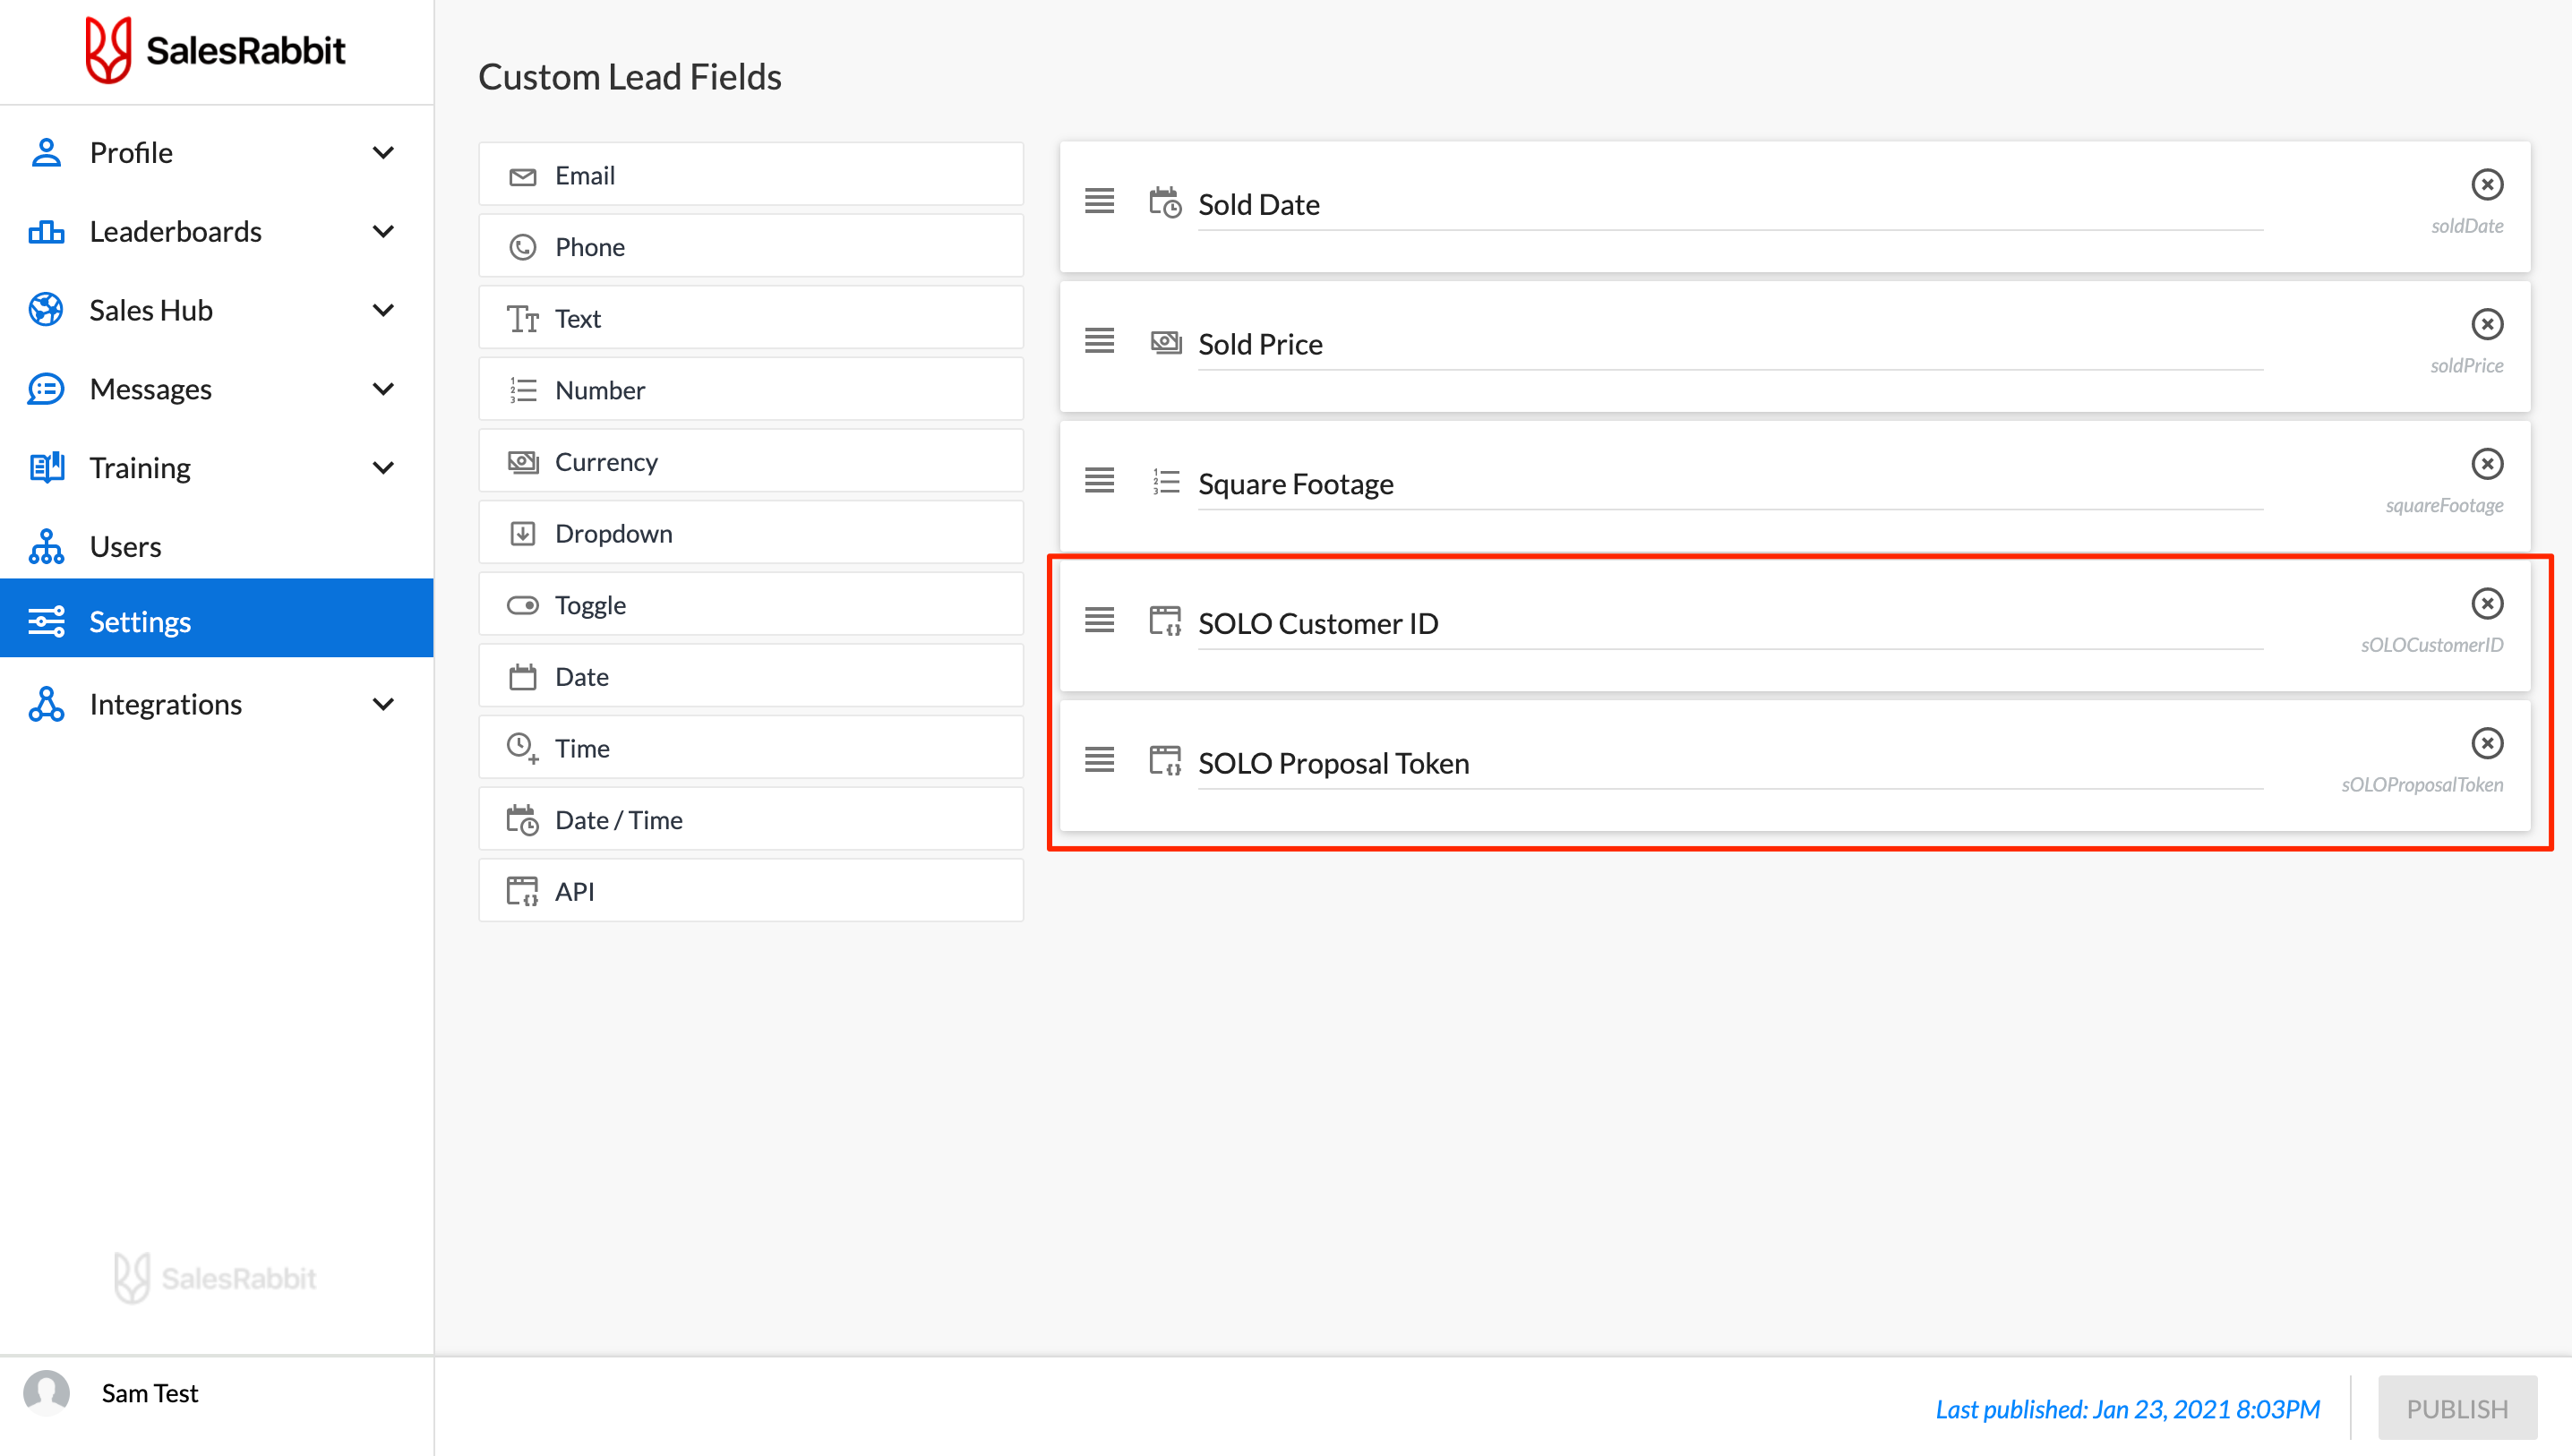
Task: Click the Profile person icon
Action: tap(46, 153)
